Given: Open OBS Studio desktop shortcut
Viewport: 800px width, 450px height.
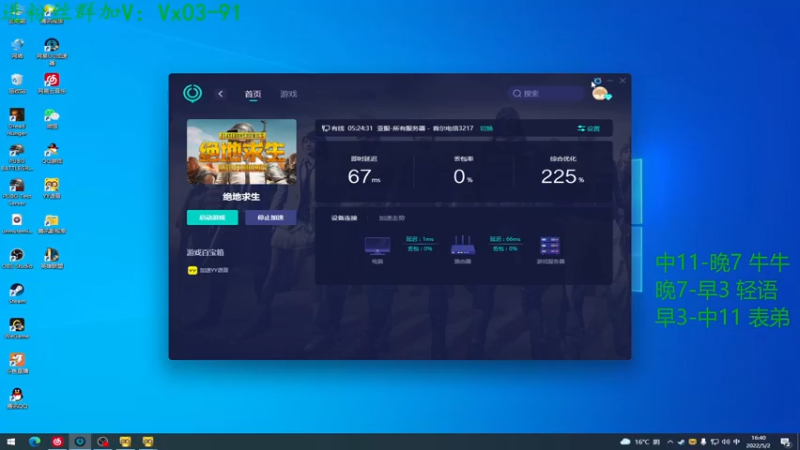Looking at the screenshot, I should click(17, 259).
